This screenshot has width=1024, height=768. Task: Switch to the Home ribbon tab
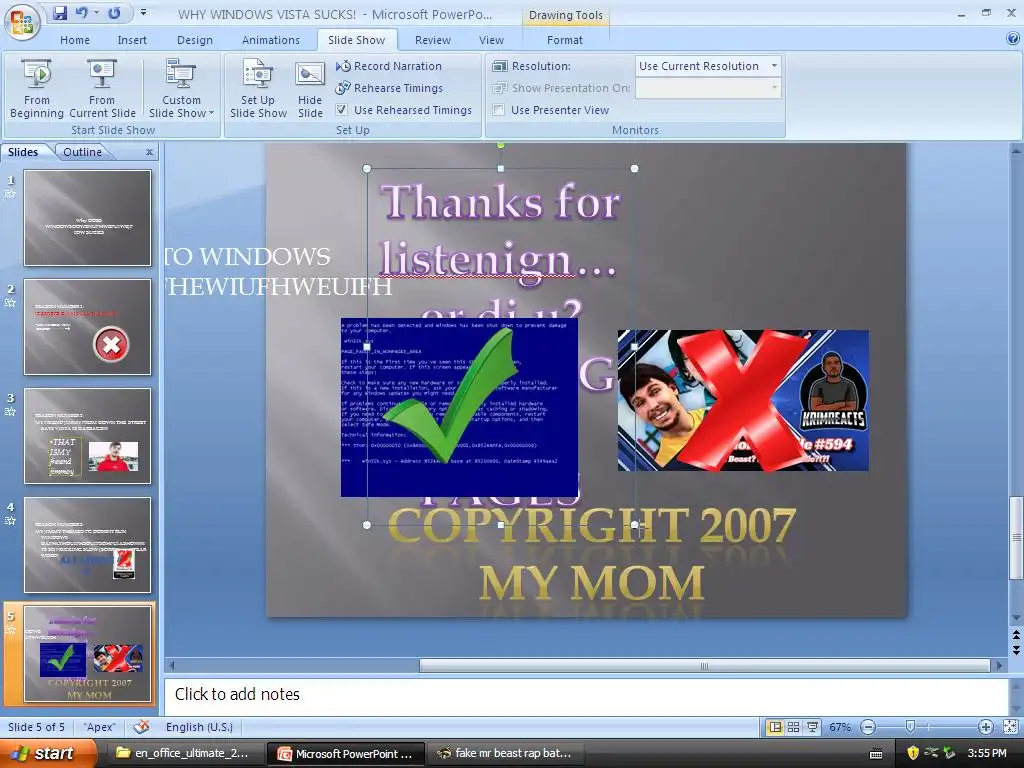(x=75, y=40)
